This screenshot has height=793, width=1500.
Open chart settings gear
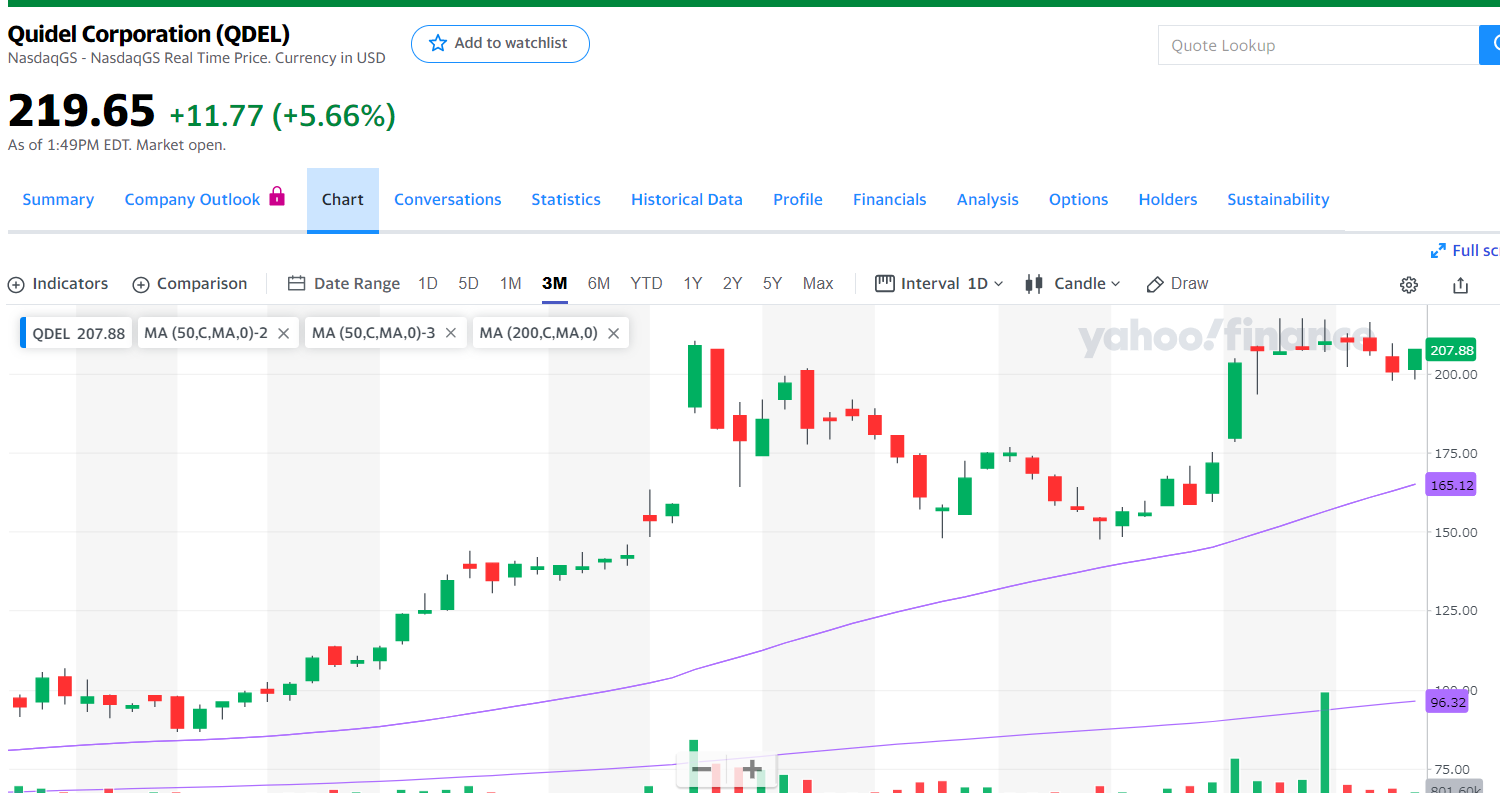(x=1409, y=285)
